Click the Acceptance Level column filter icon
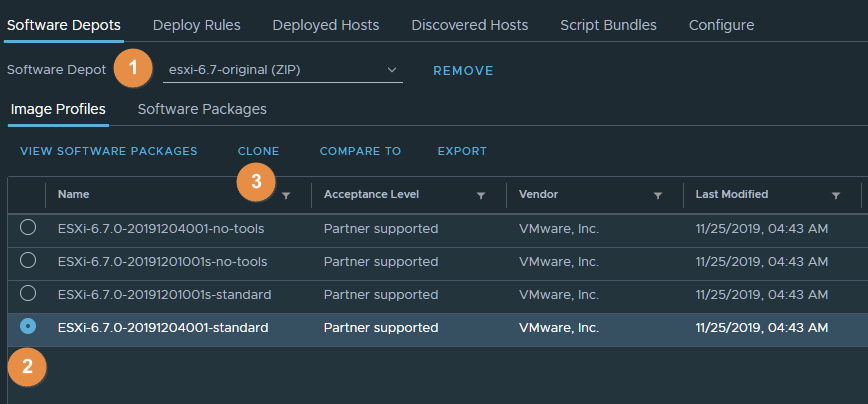The height and width of the screenshot is (404, 868). click(481, 196)
